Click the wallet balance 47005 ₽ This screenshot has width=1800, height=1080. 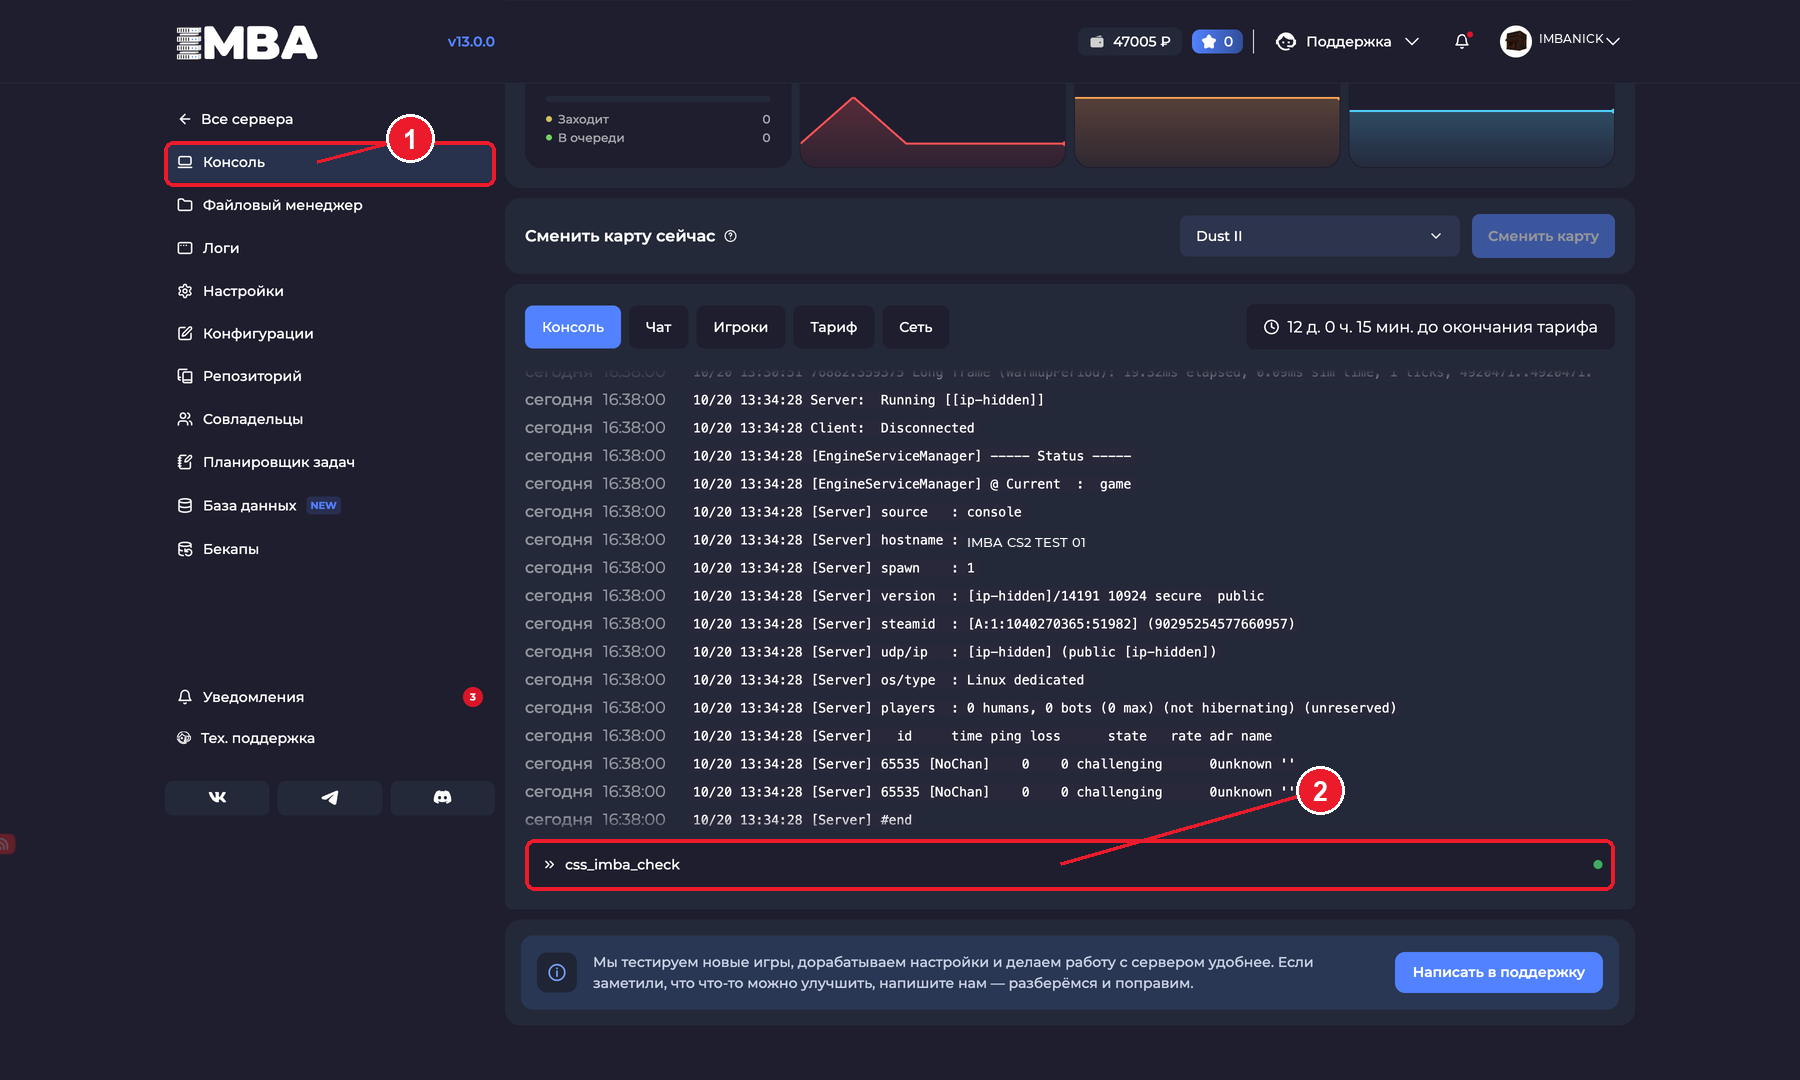pos(1130,41)
